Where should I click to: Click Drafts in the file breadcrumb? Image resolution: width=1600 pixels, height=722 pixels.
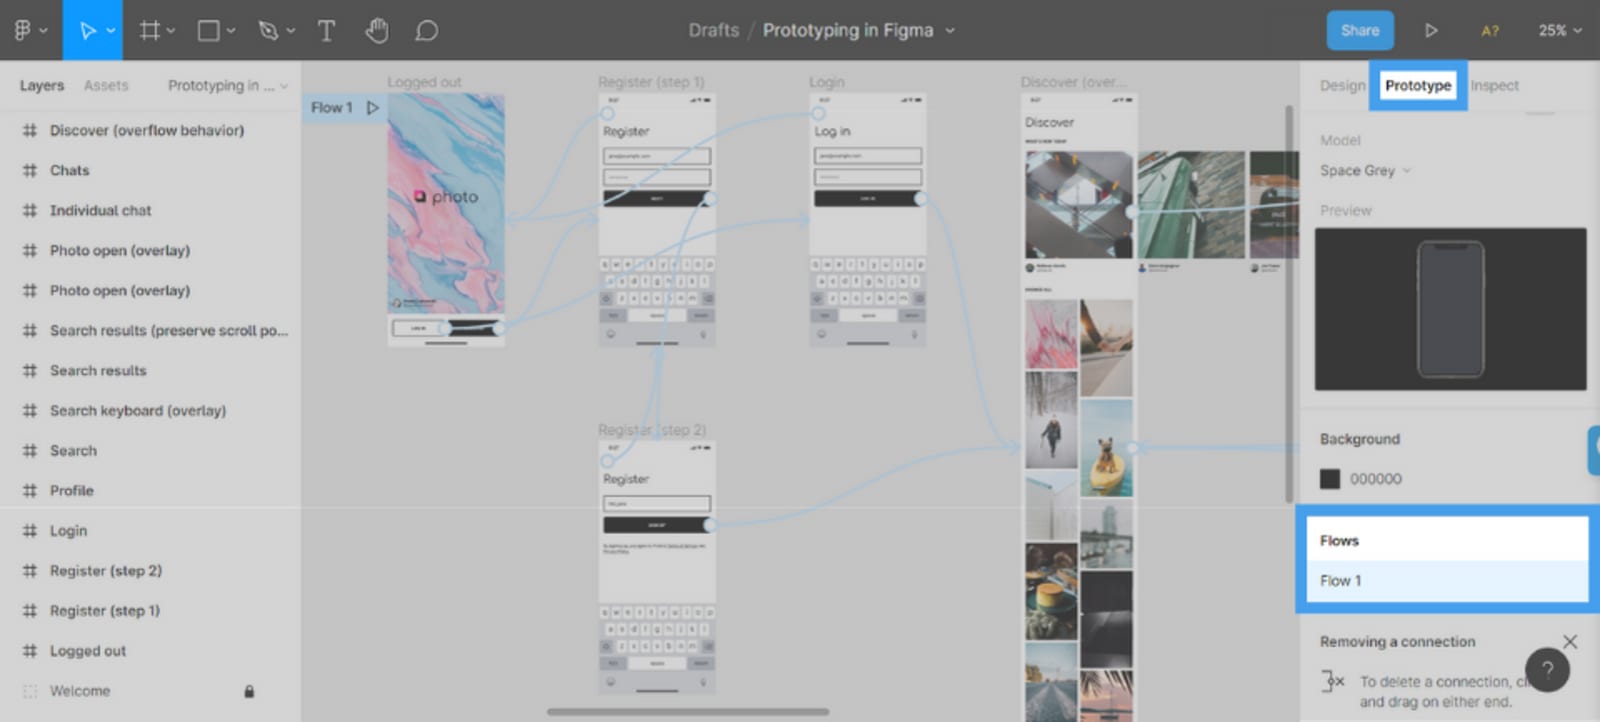tap(714, 30)
